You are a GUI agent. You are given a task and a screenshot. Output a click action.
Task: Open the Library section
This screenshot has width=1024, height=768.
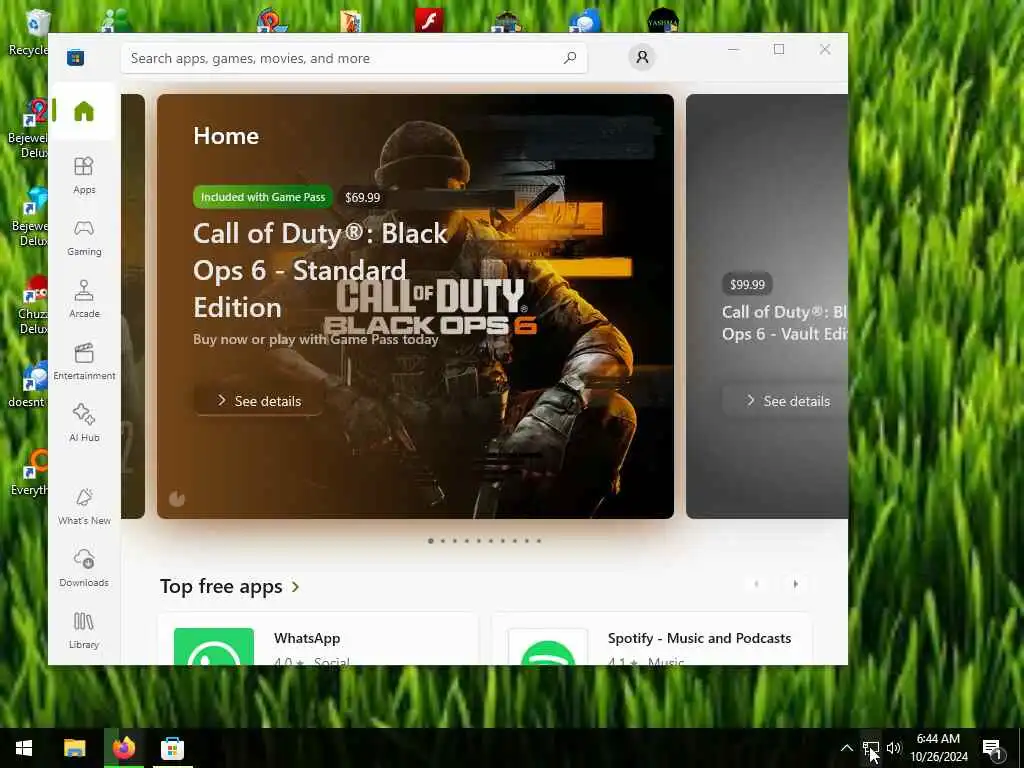coord(84,630)
